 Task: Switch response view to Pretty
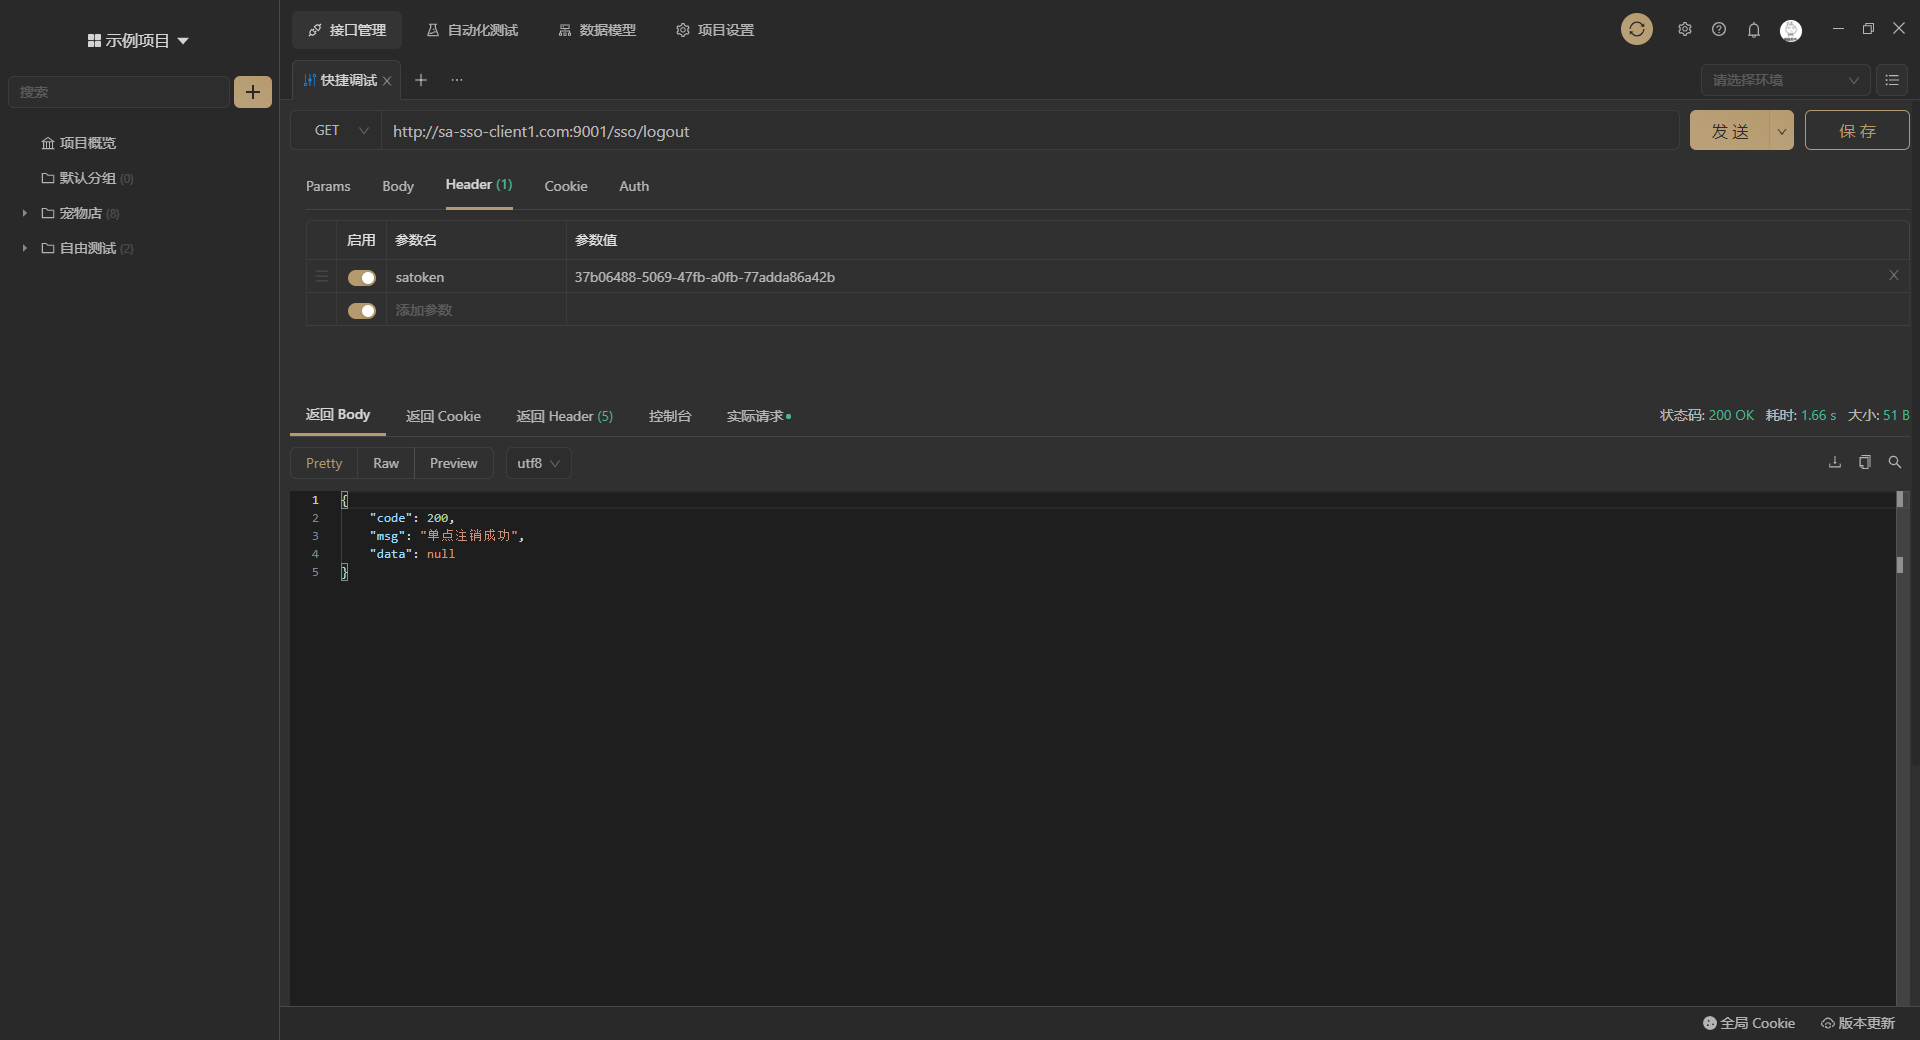324,463
